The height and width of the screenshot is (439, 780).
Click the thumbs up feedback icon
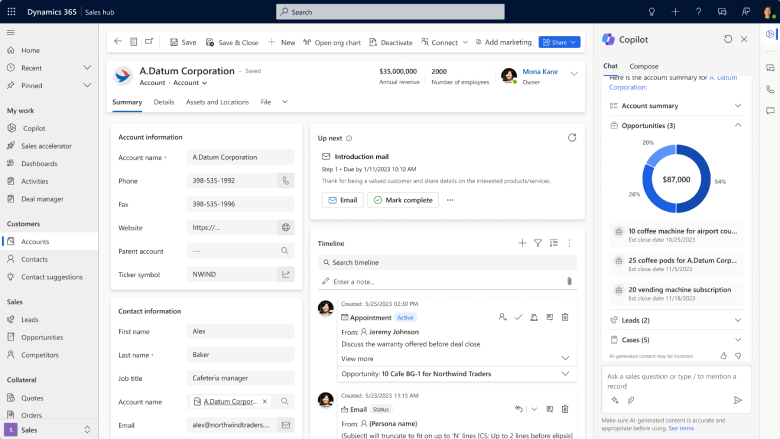[x=723, y=355]
